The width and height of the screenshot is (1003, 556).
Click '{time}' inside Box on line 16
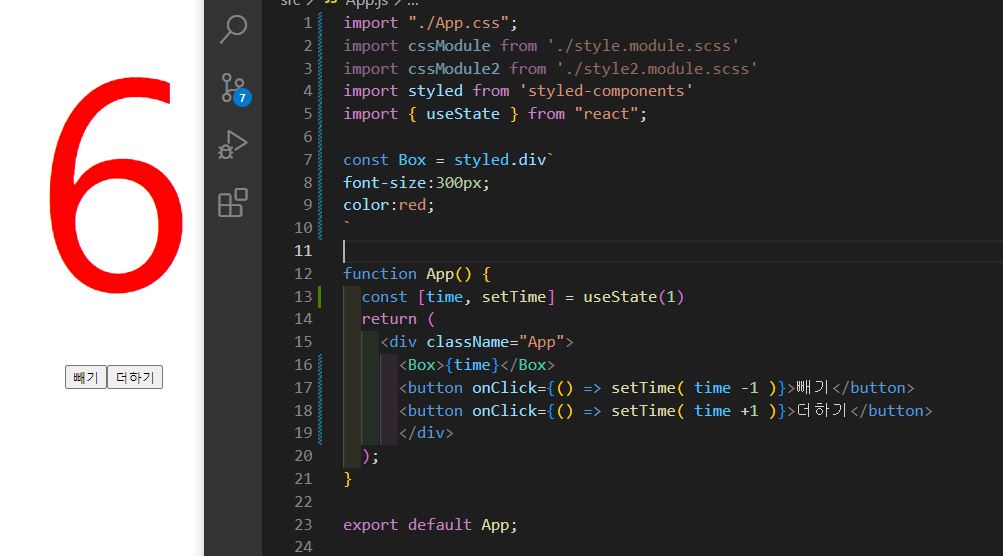[471, 365]
